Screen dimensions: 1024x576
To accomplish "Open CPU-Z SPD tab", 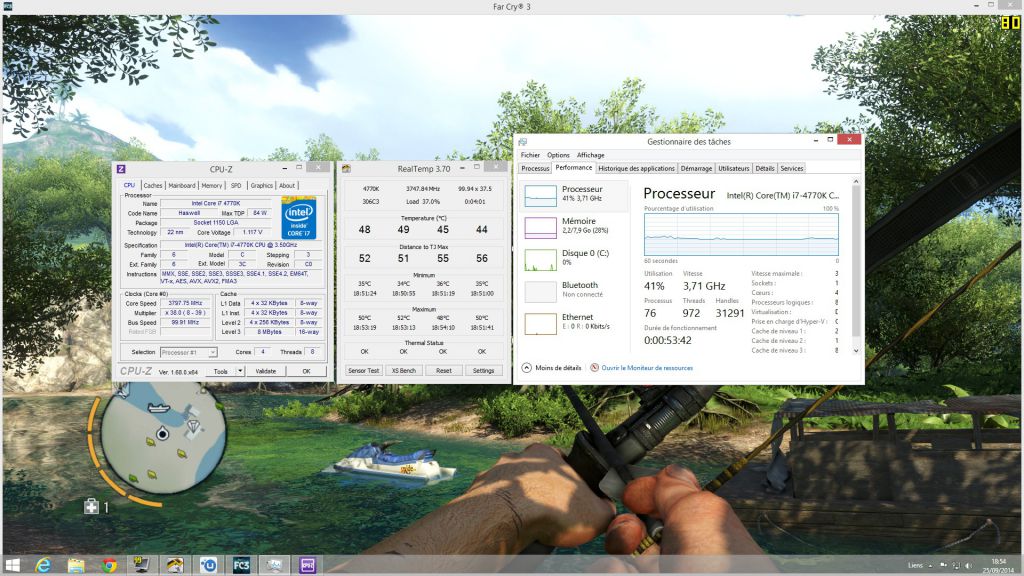I will click(236, 185).
